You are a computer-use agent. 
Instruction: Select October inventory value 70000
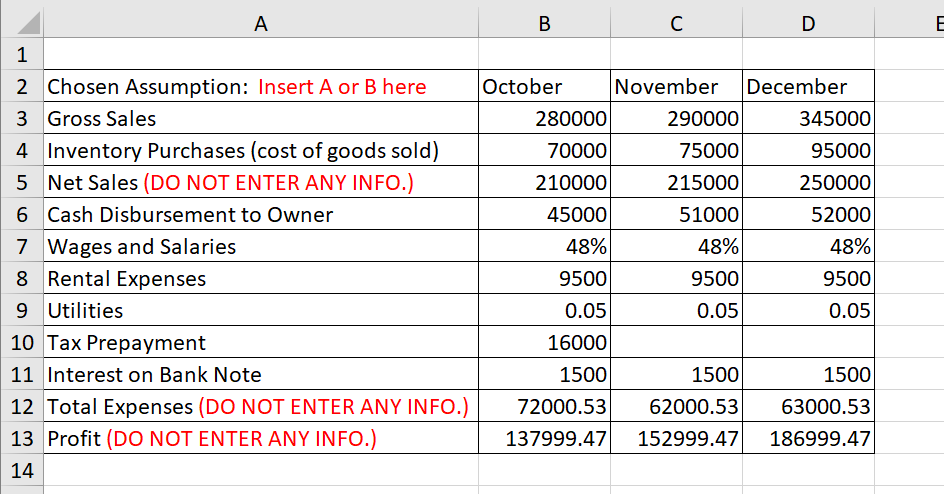click(544, 150)
